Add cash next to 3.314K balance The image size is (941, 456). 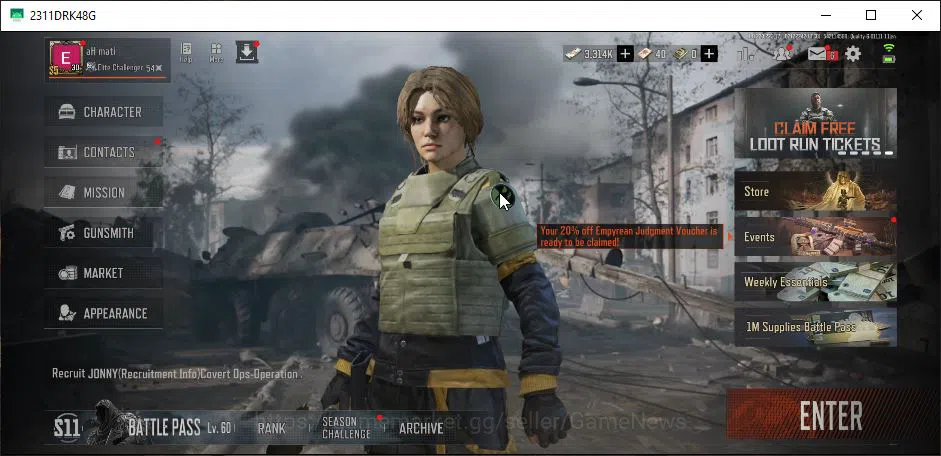tap(625, 54)
